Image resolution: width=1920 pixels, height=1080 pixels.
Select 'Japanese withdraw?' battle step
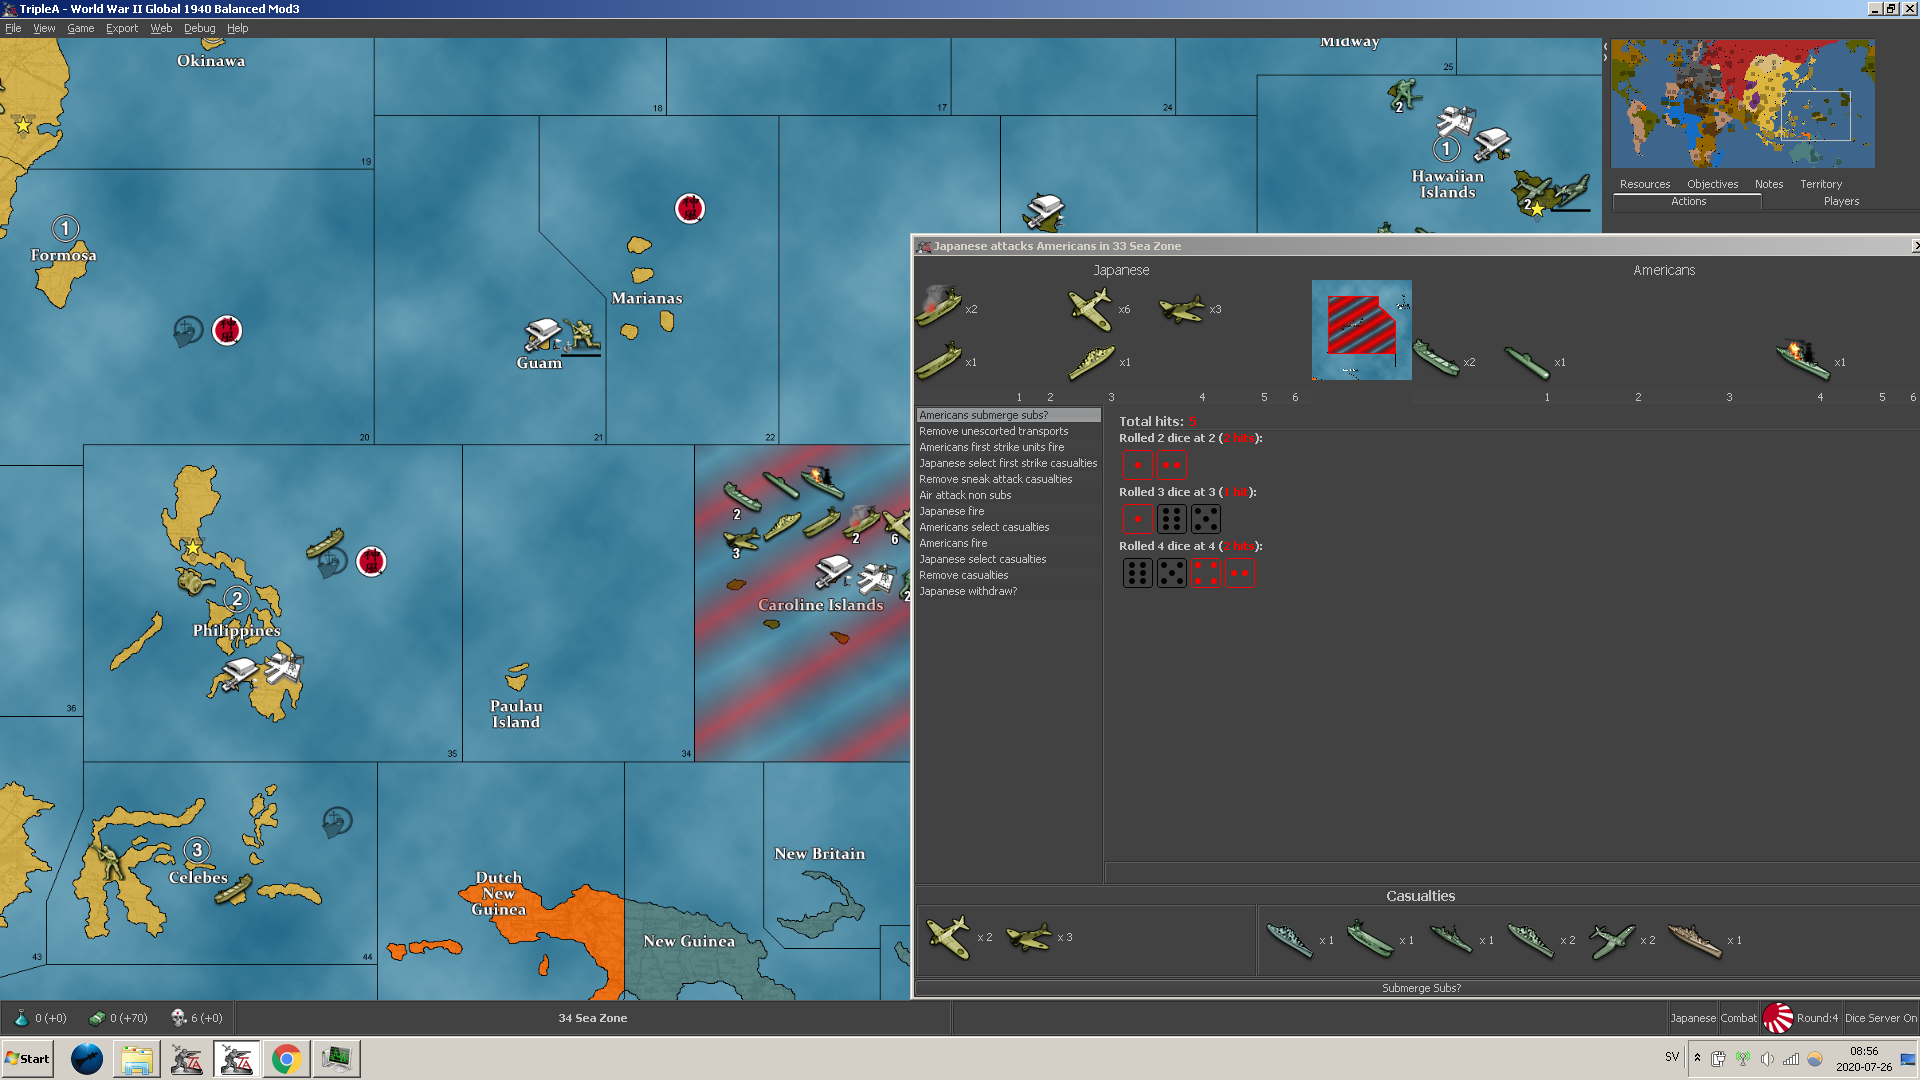967,591
